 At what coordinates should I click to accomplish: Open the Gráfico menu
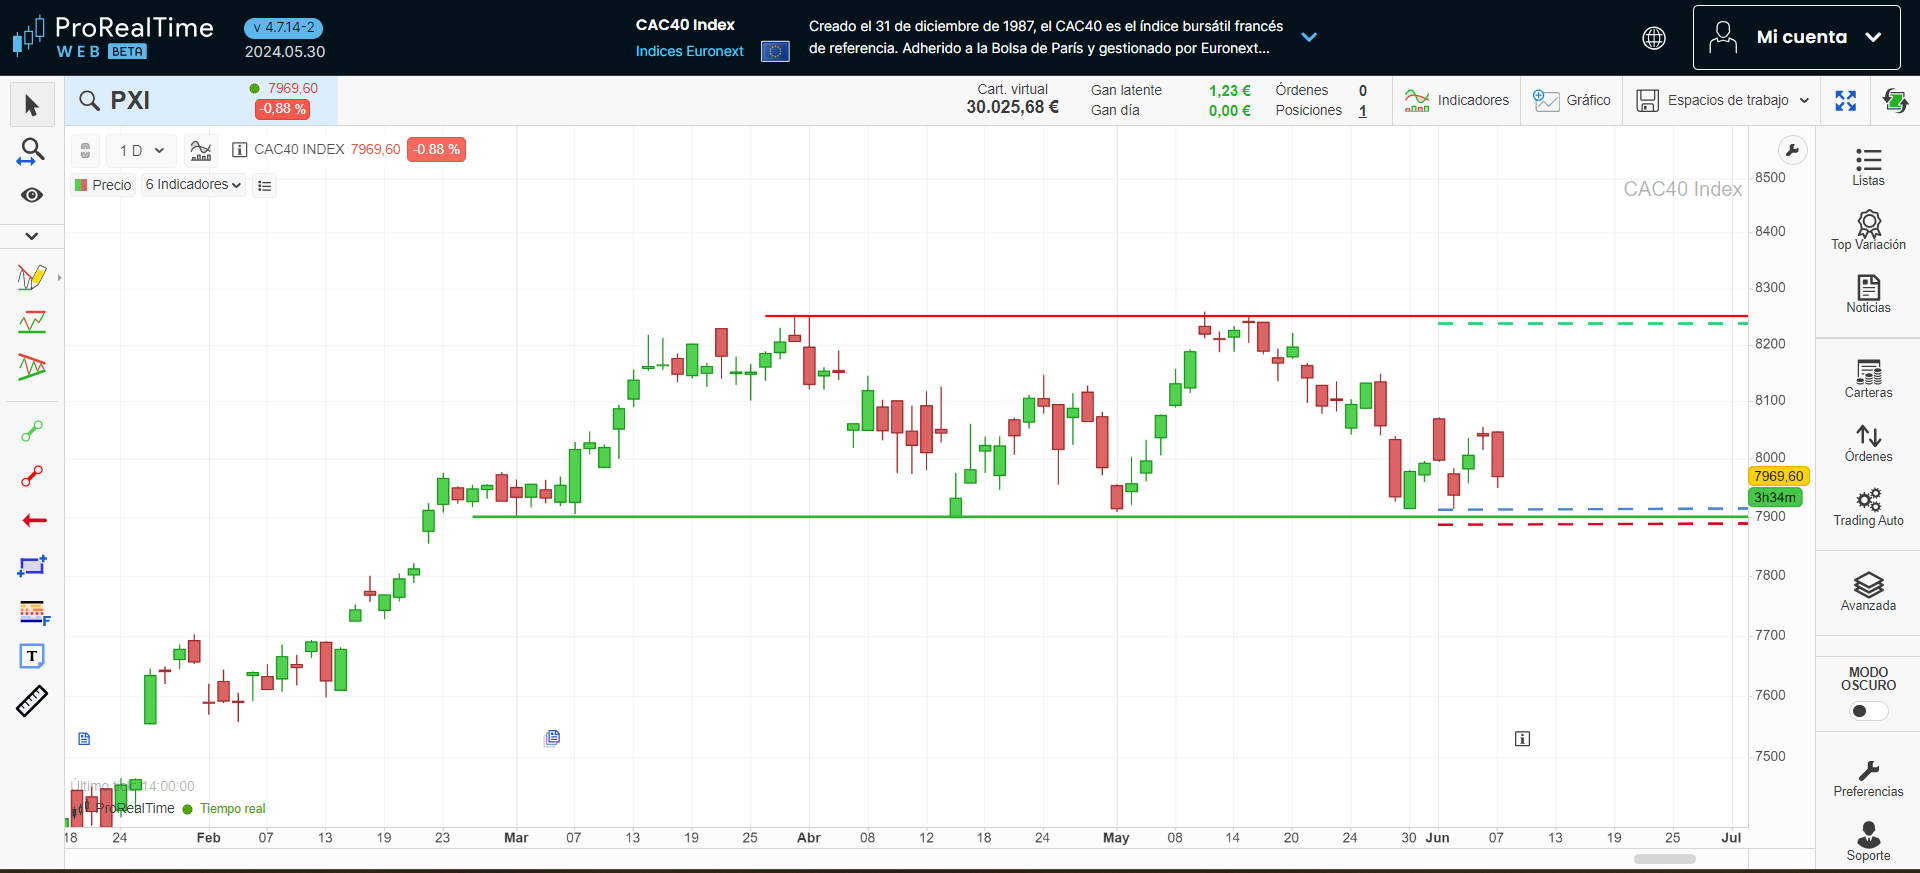(x=1572, y=101)
